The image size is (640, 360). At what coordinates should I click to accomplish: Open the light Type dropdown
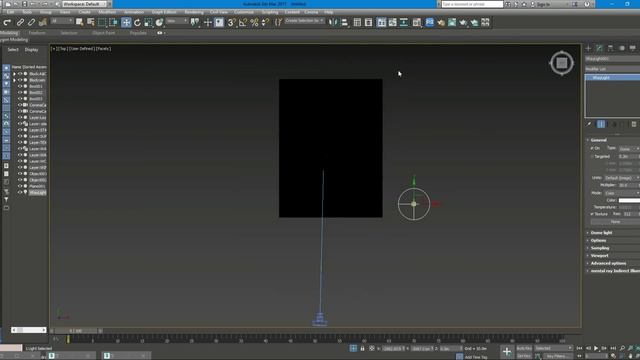point(629,149)
